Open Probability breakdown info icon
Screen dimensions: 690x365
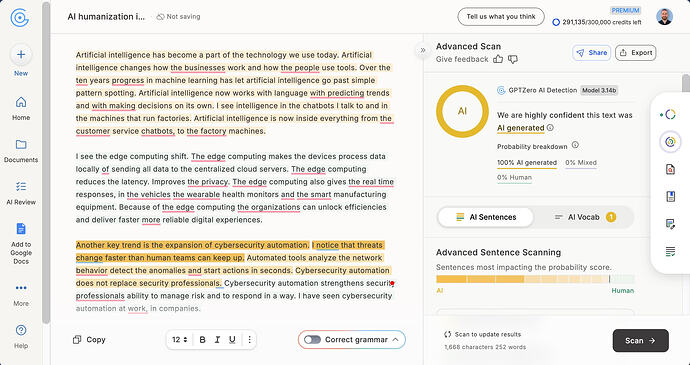(x=575, y=145)
